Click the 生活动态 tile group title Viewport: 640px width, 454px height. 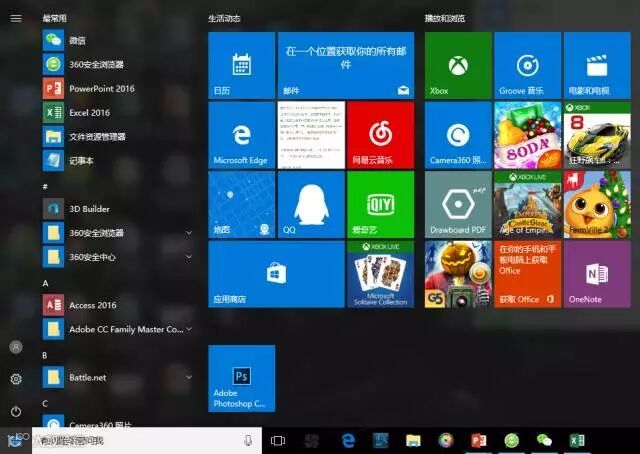click(224, 18)
